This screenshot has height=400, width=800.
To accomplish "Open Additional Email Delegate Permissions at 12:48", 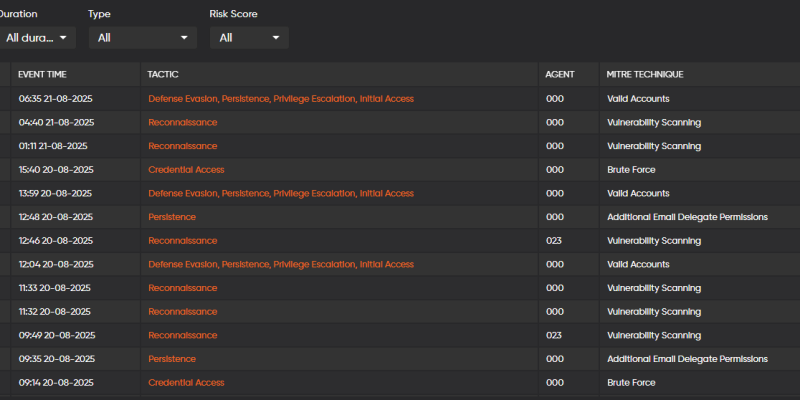I will tap(687, 217).
